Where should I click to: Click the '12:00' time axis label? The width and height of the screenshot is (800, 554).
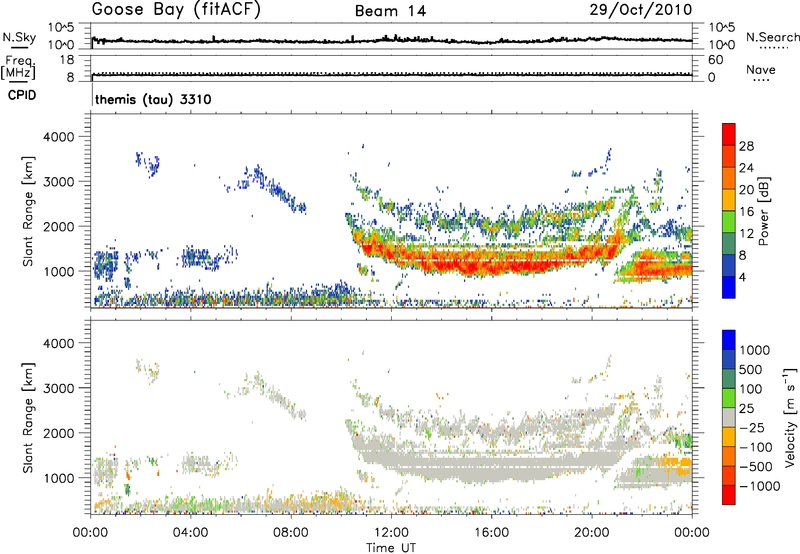click(x=392, y=533)
